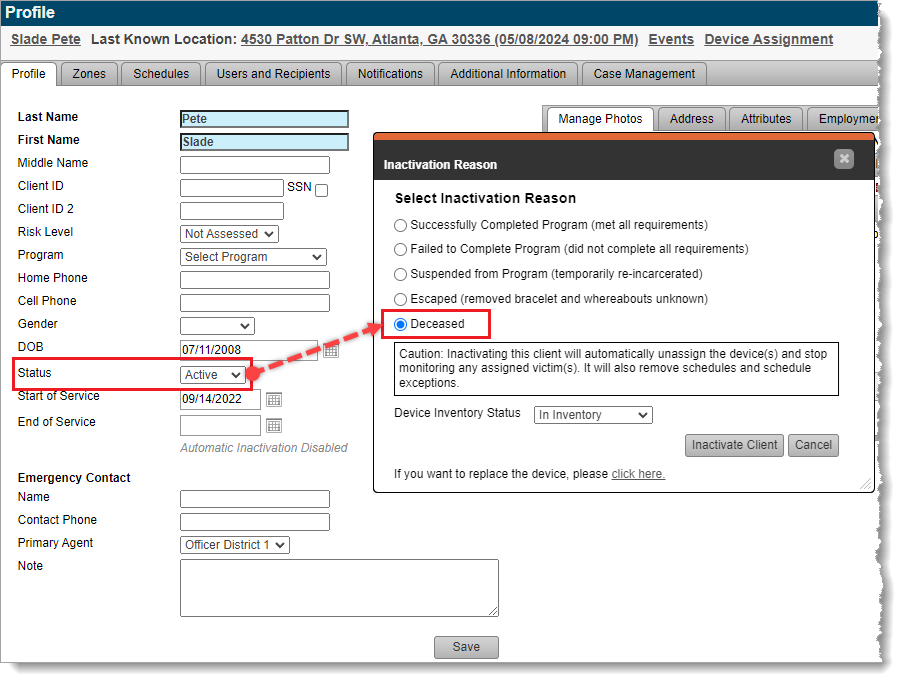Click the Inactivate Client button
Screen dimensions: 904x683
(734, 445)
